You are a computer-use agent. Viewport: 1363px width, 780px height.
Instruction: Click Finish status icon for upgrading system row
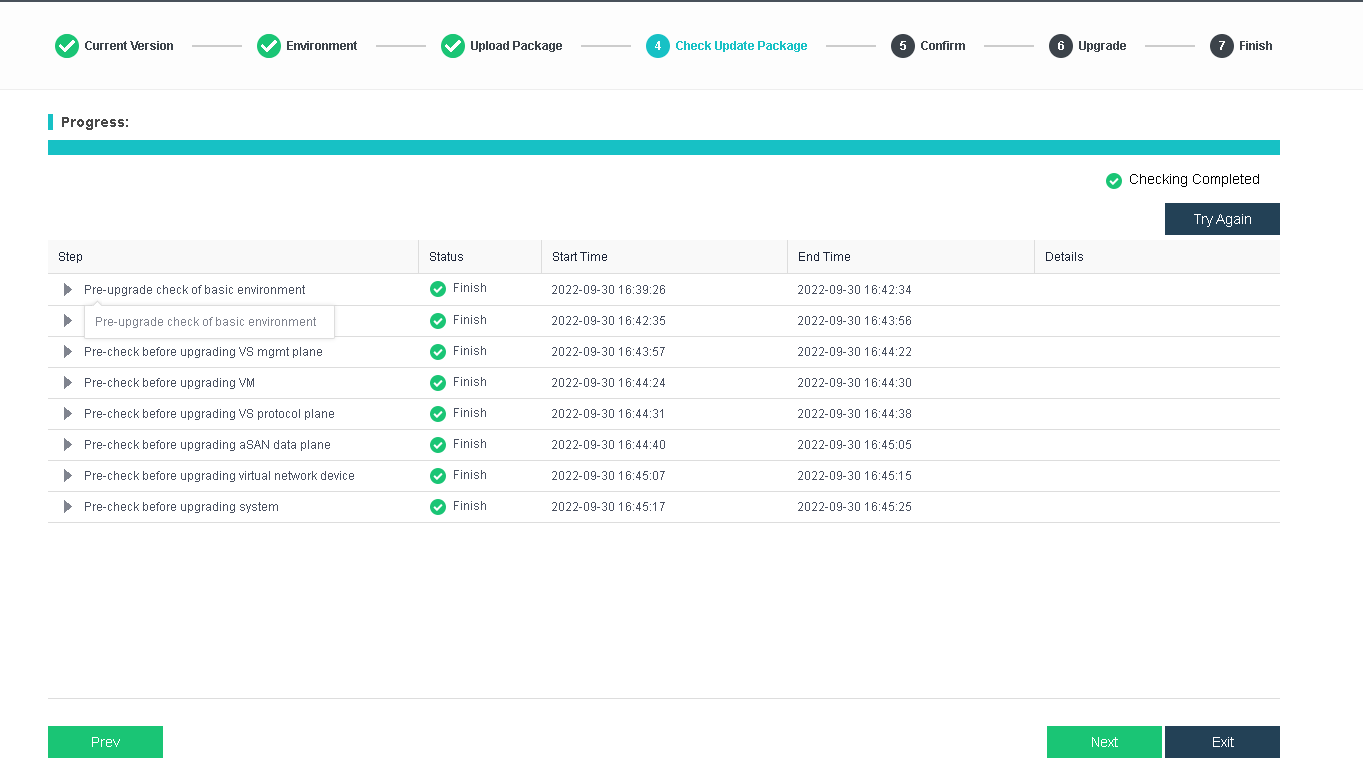(438, 507)
